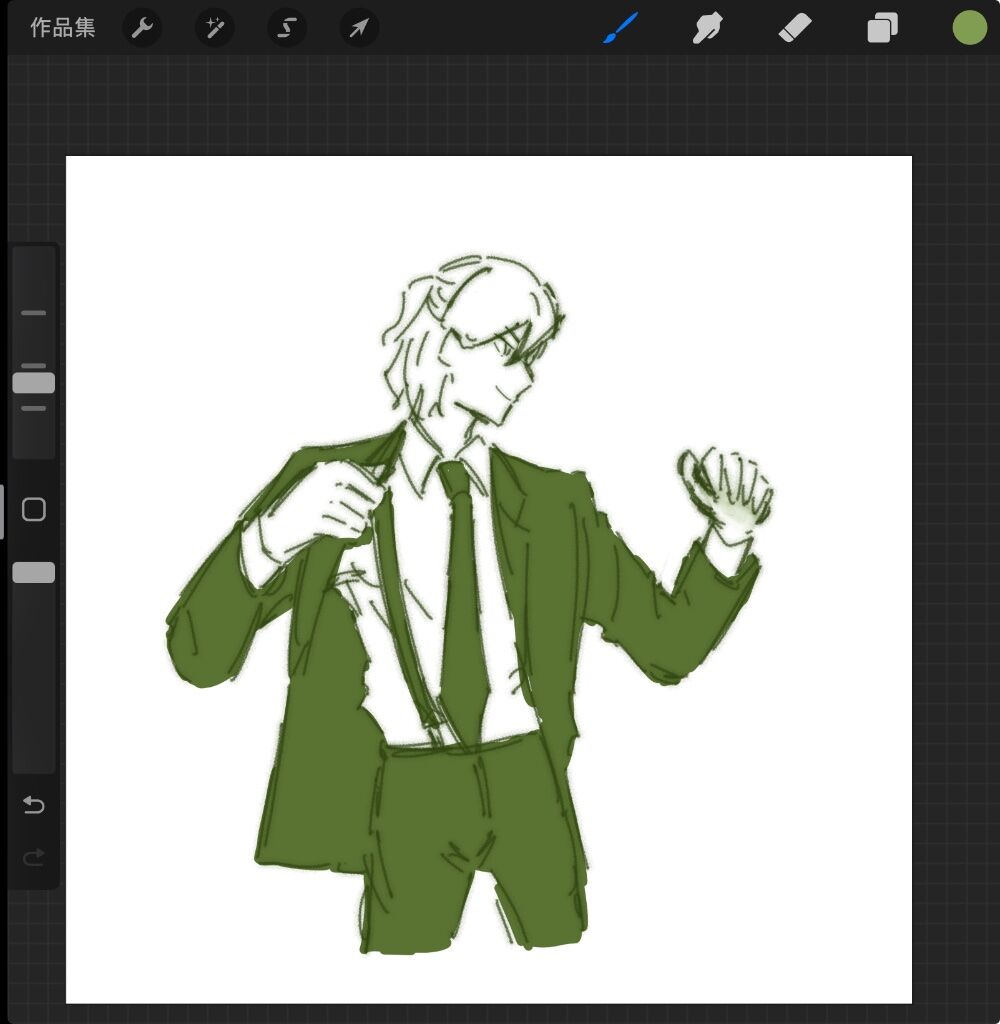Open the Actions wrench menu
Image resolution: width=1000 pixels, height=1024 pixels.
click(x=142, y=28)
